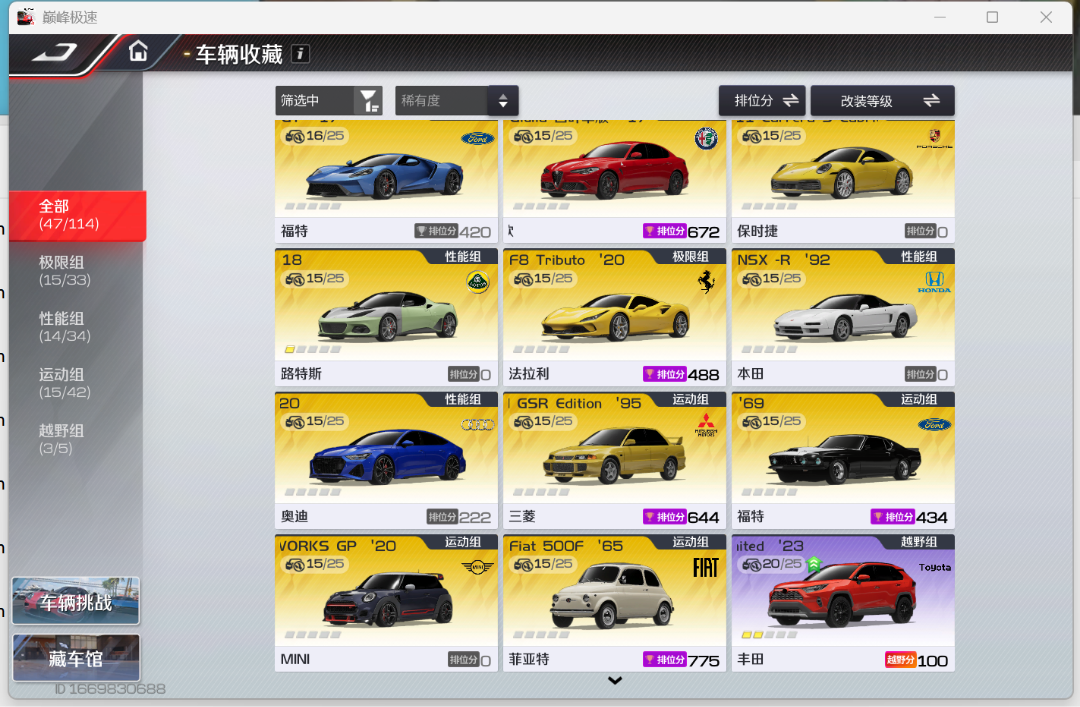The width and height of the screenshot is (1080, 707).
Task: Click the gray 排位分 222 badge on 奥迪 card
Action: (x=442, y=517)
